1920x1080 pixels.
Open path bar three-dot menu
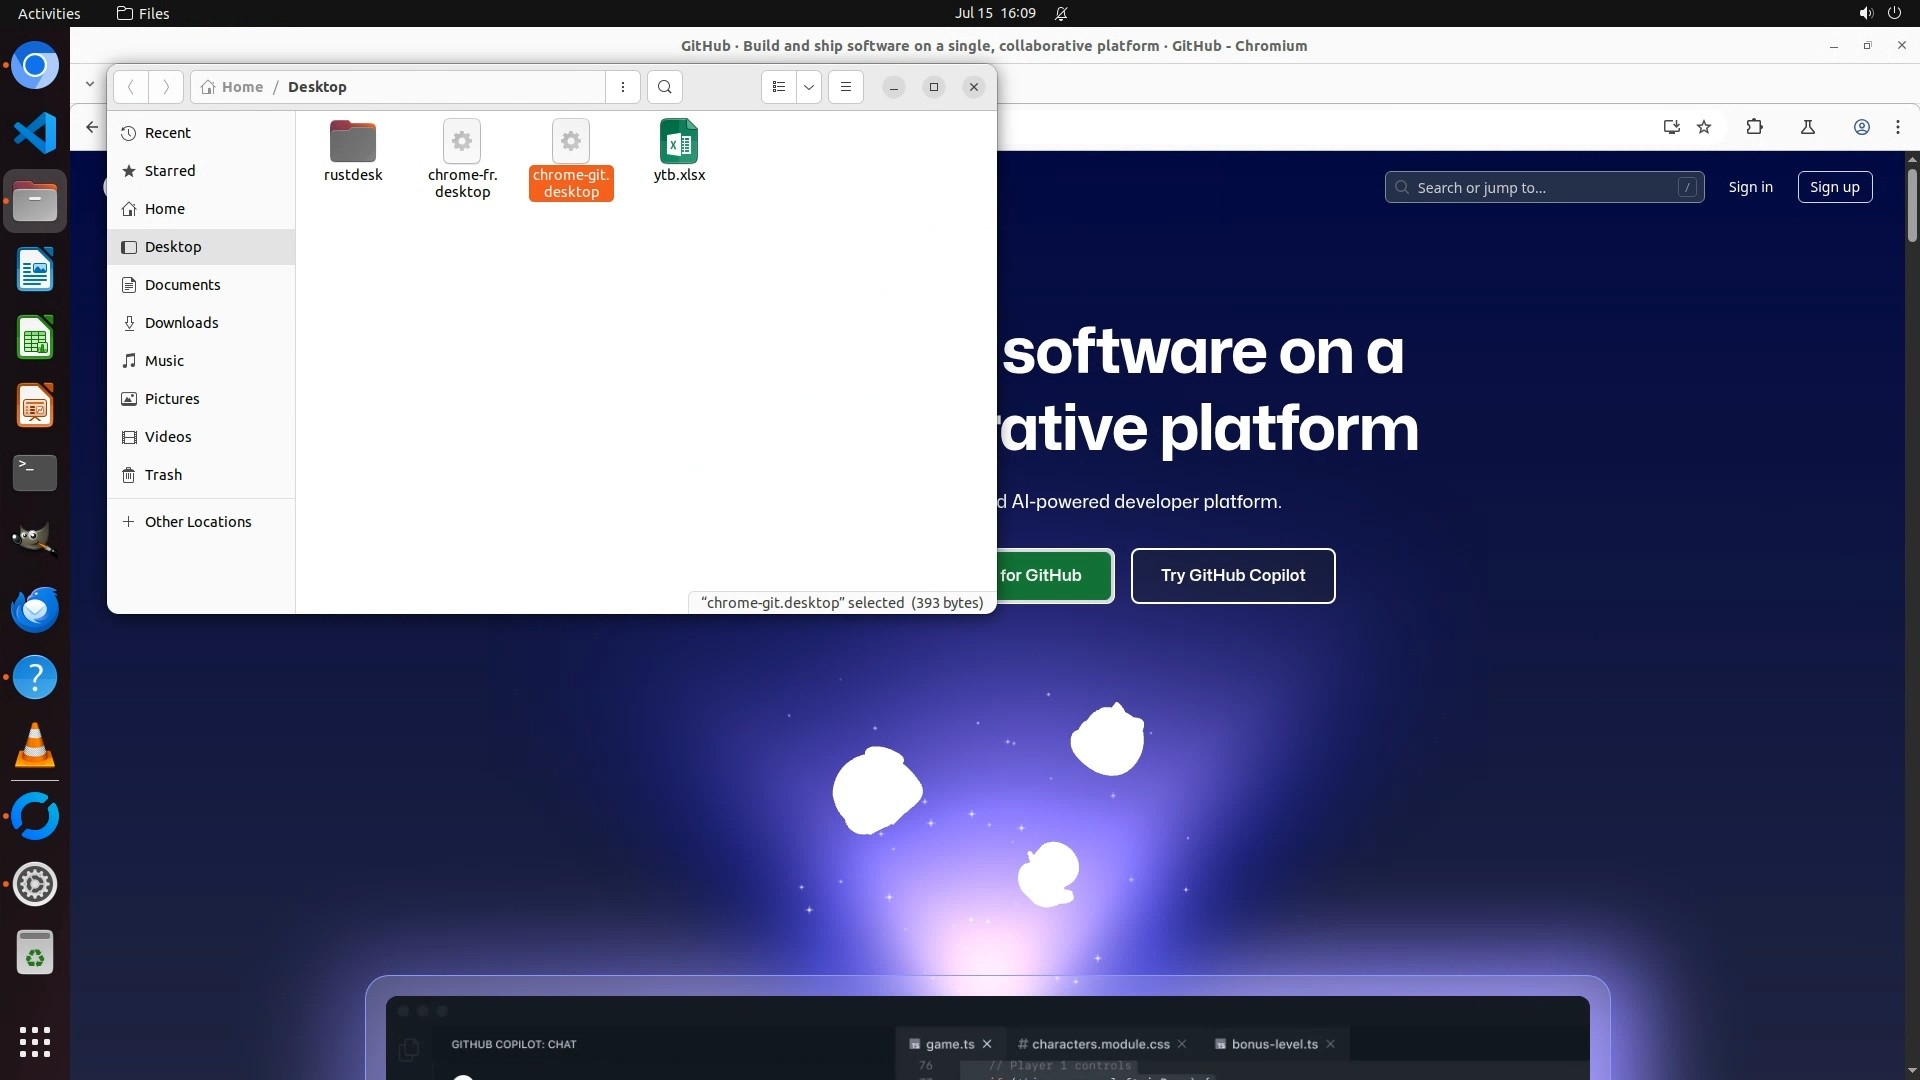(623, 87)
